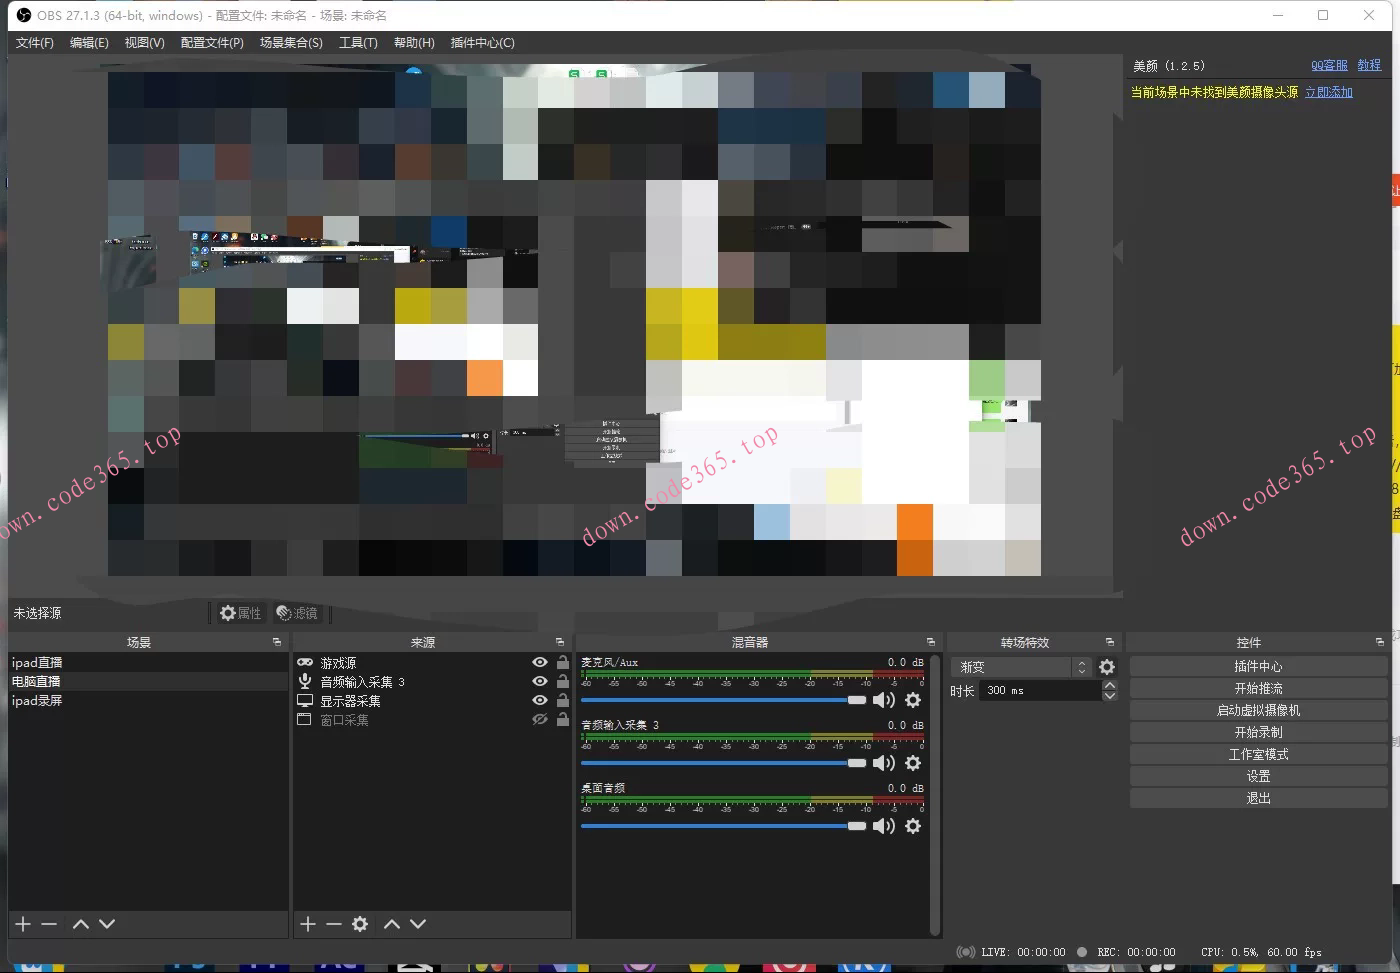This screenshot has width=1400, height=973.
Task: Toggle the lock on 显示器采集
Action: pos(563,700)
